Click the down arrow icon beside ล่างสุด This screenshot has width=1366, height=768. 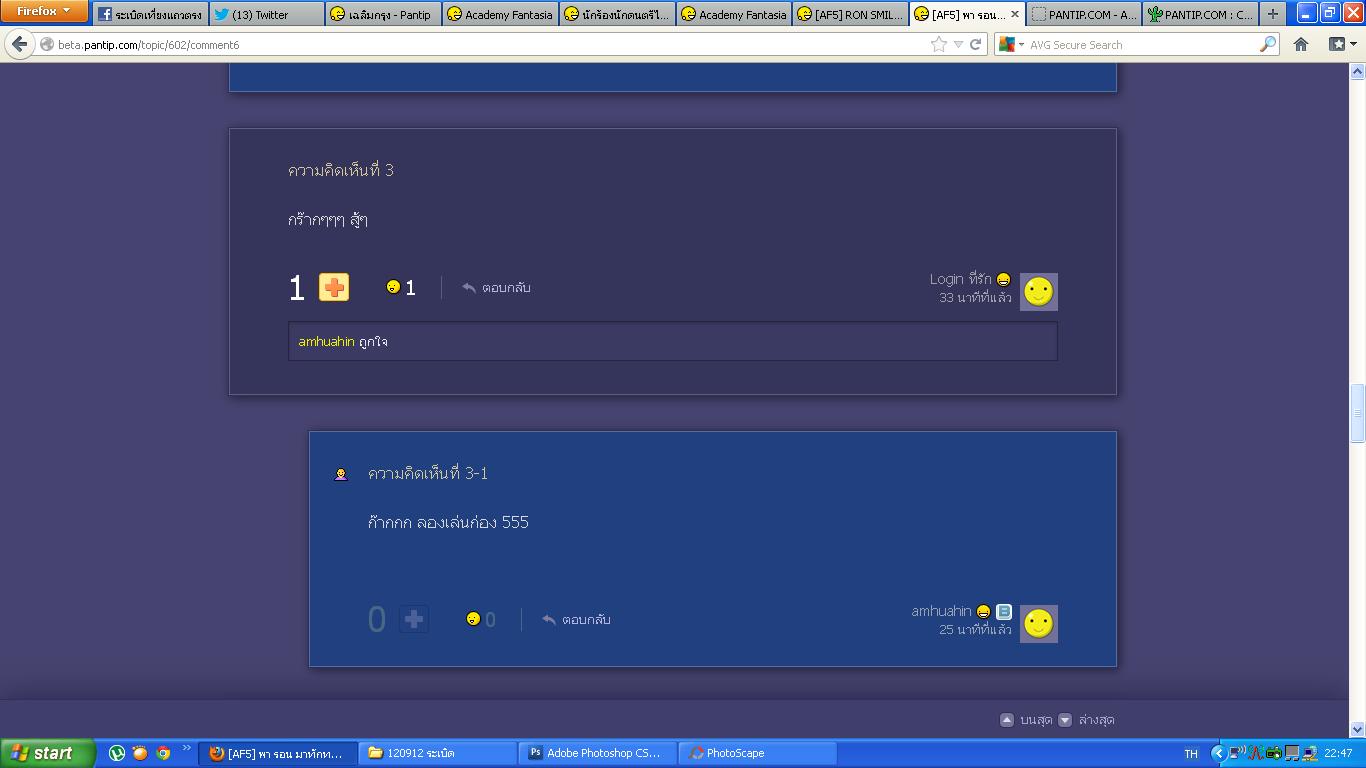coord(1065,720)
